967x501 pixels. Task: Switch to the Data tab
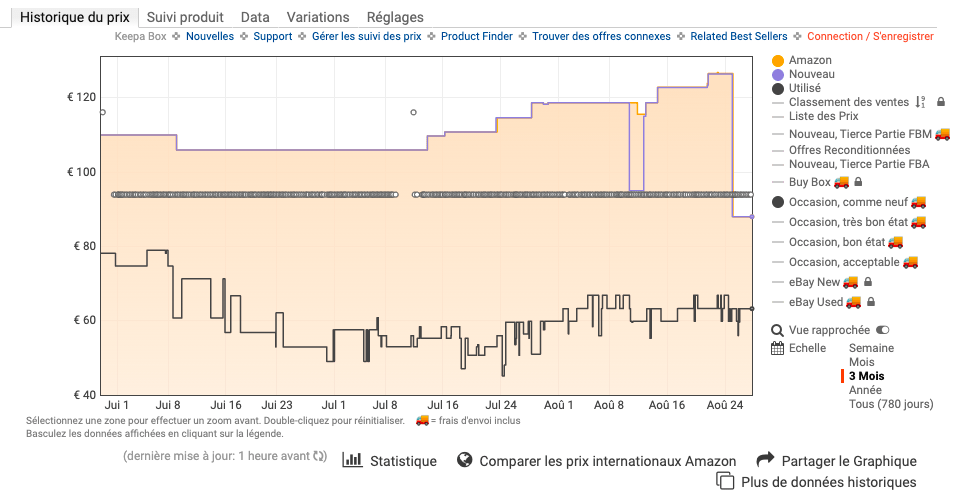coord(255,17)
